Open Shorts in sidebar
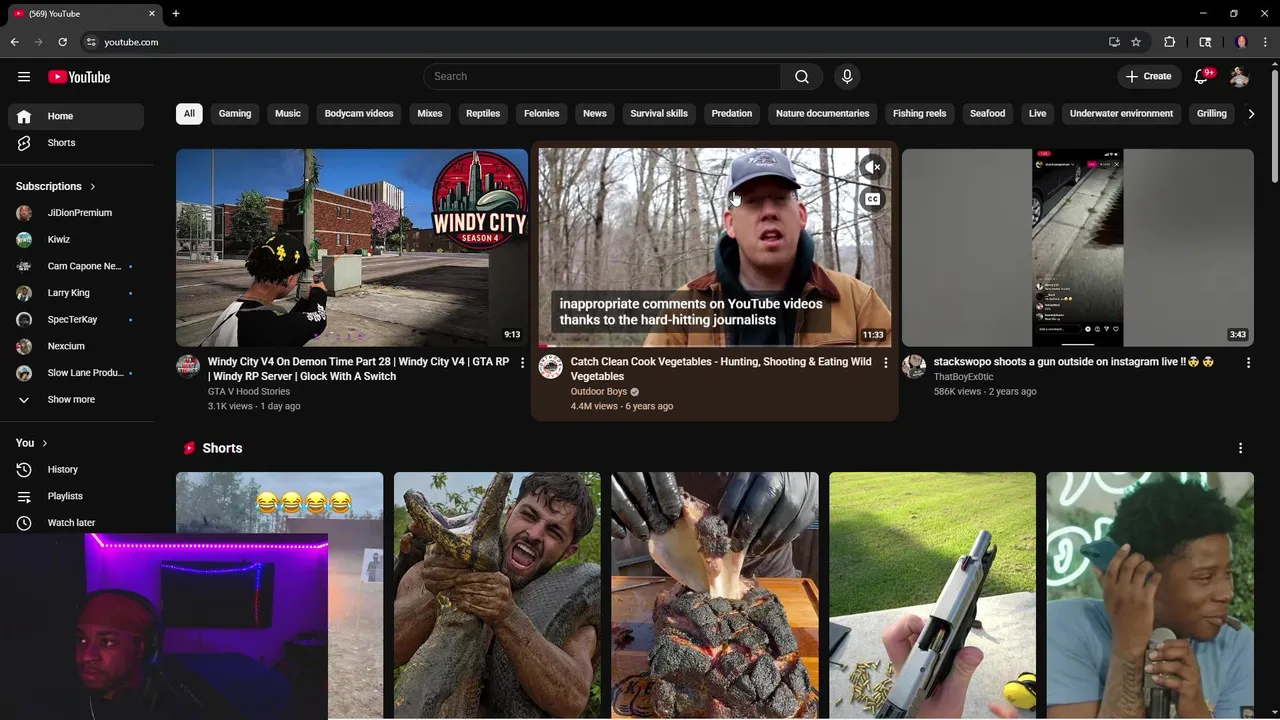The image size is (1280, 720). click(76, 143)
